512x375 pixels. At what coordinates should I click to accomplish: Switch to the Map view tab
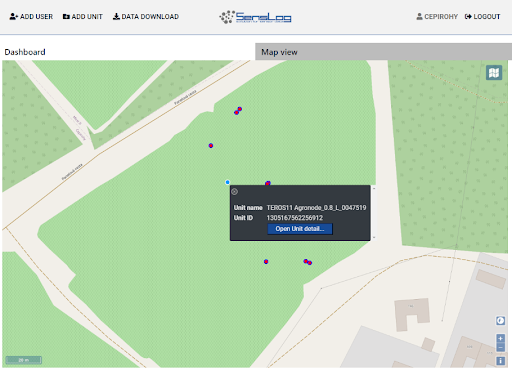pos(279,52)
